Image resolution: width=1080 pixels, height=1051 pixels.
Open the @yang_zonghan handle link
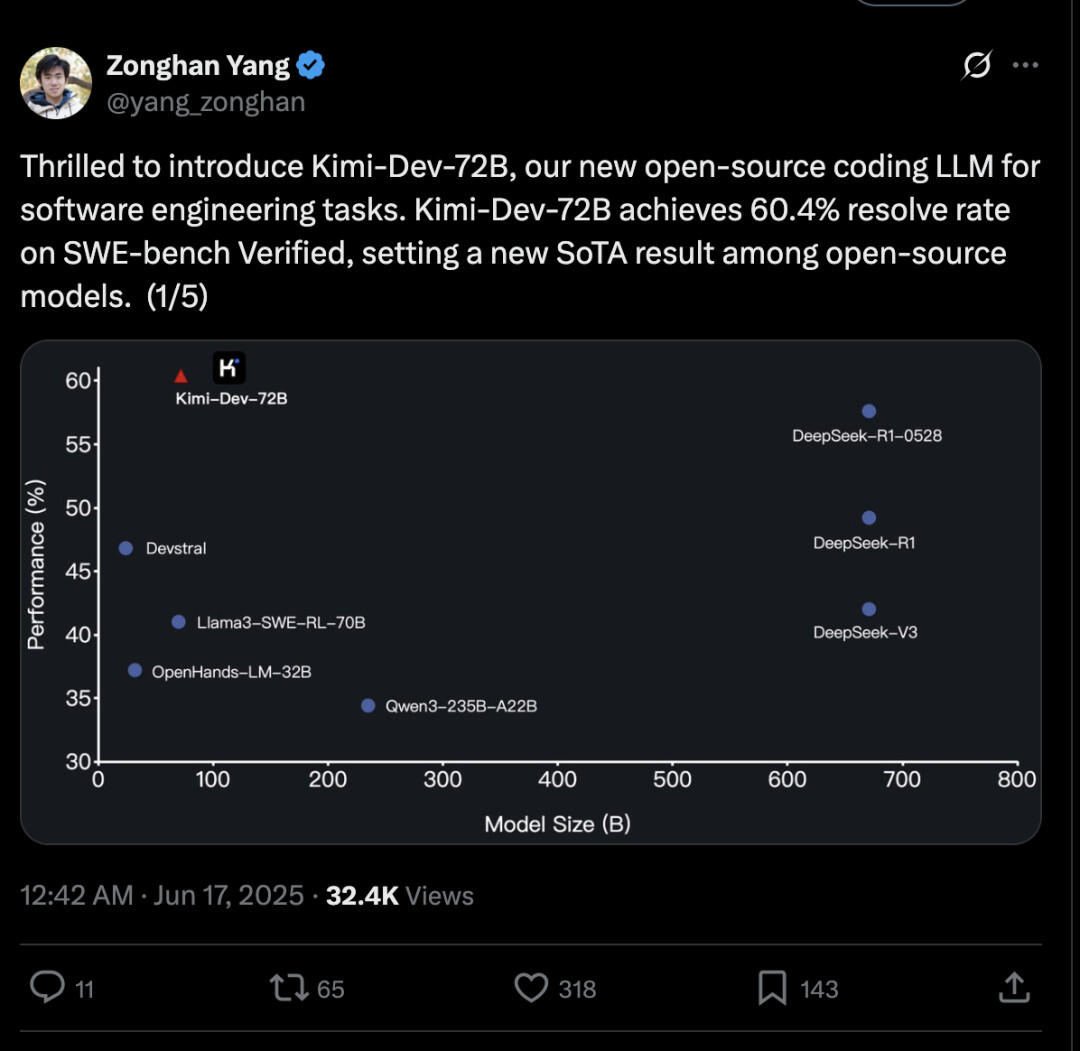205,102
